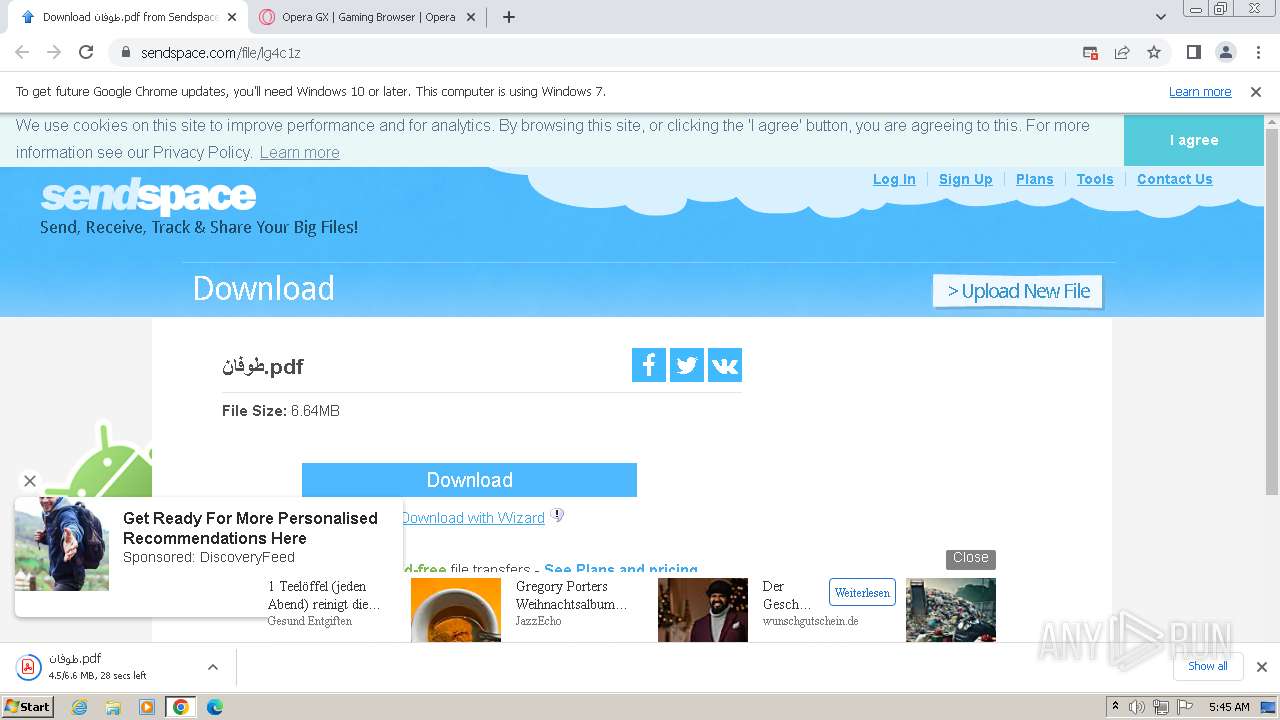Click the padlock site info icon

[125, 52]
